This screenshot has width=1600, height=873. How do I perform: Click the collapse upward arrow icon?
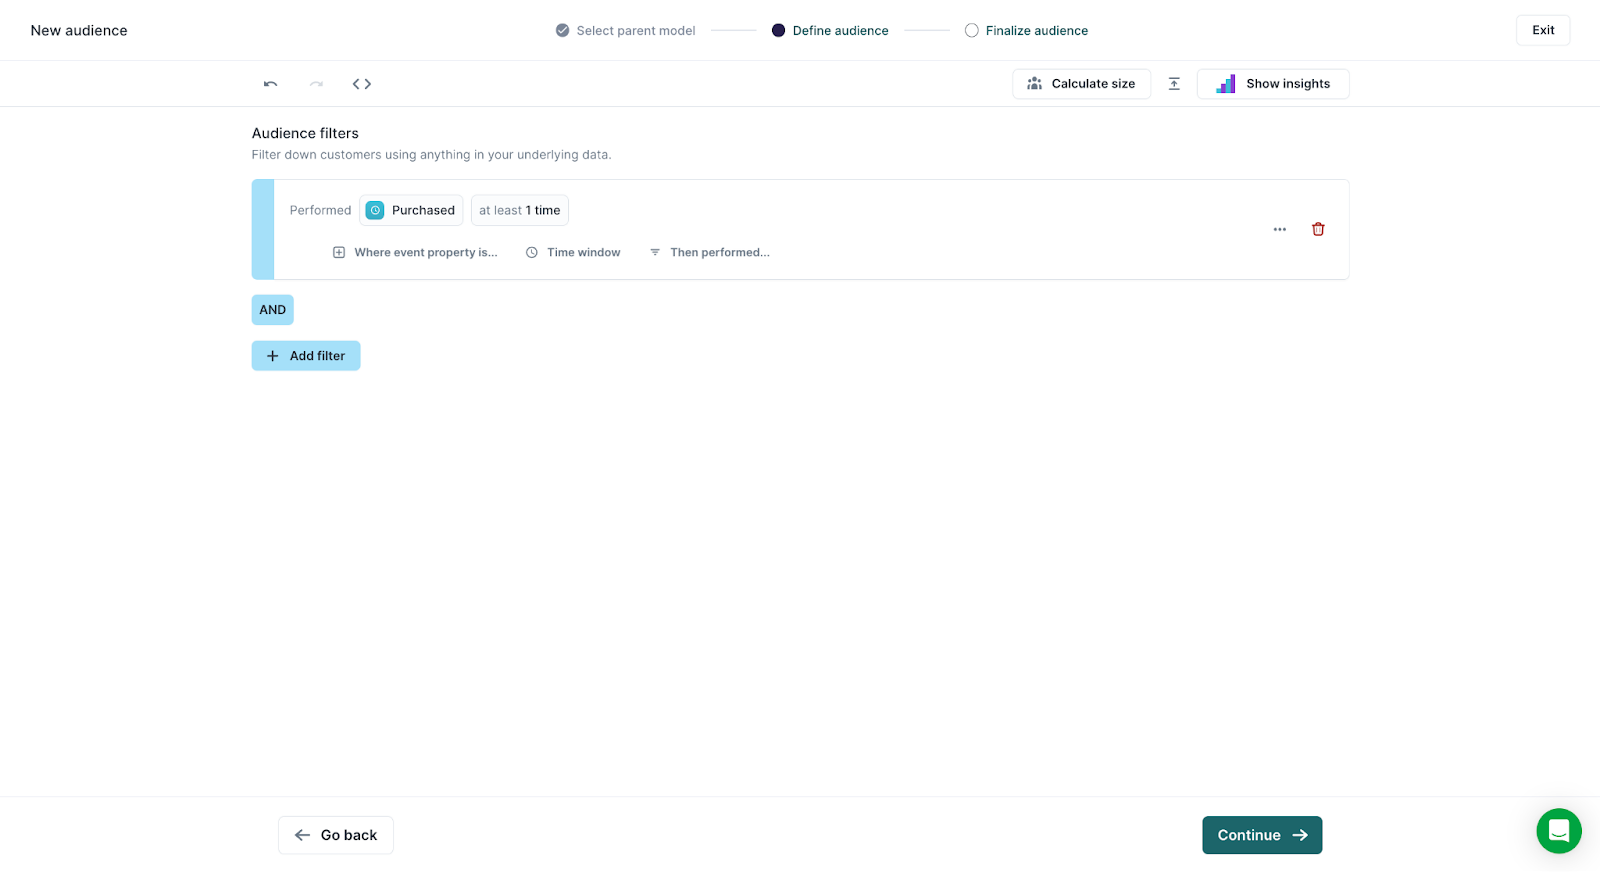point(1174,84)
